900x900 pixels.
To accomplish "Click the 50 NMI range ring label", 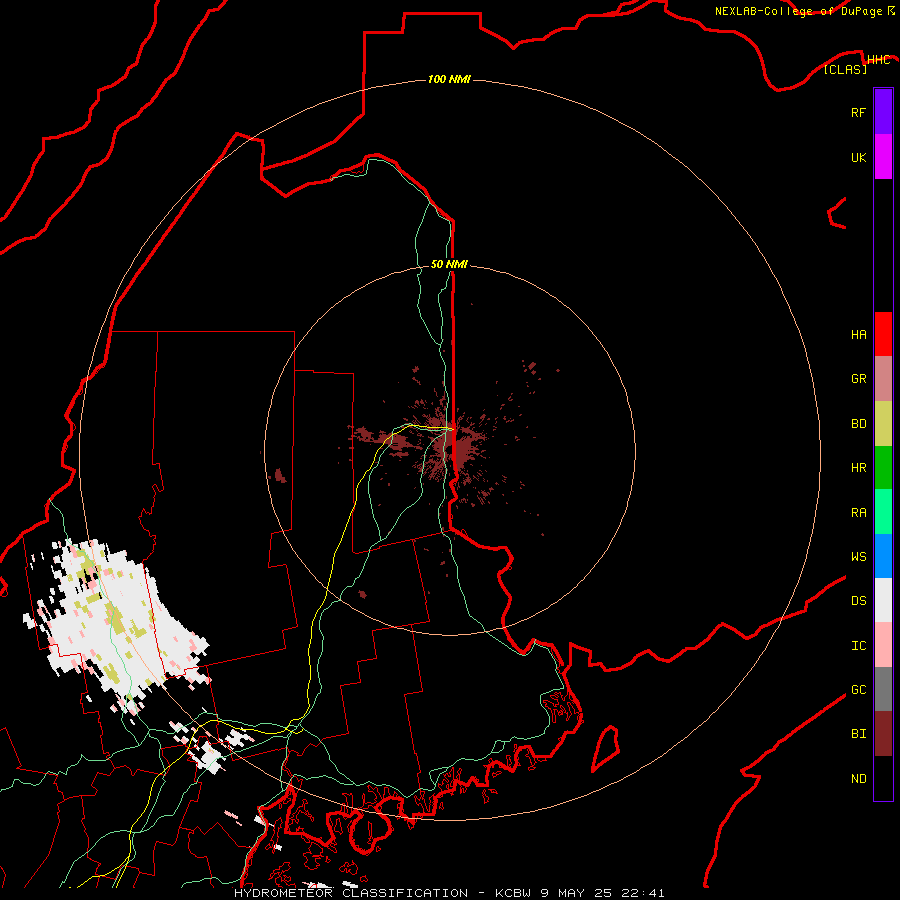I will click(449, 264).
